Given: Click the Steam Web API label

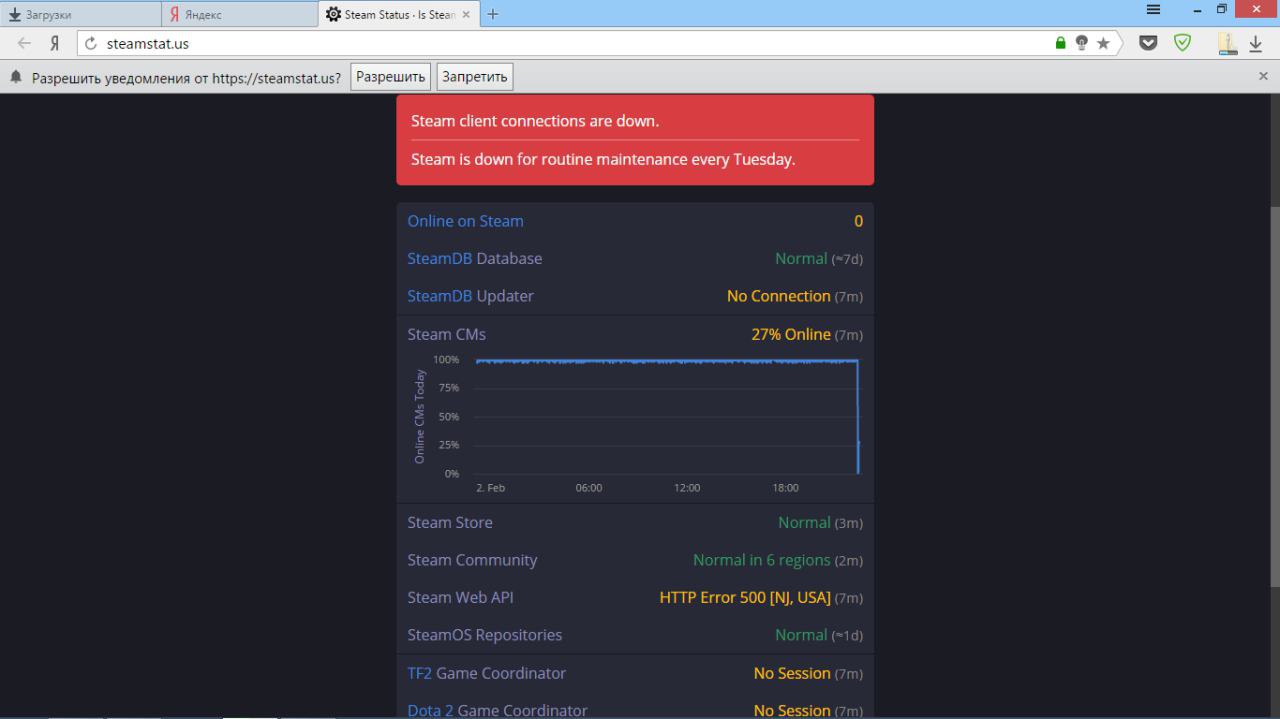Looking at the screenshot, I should (x=460, y=597).
